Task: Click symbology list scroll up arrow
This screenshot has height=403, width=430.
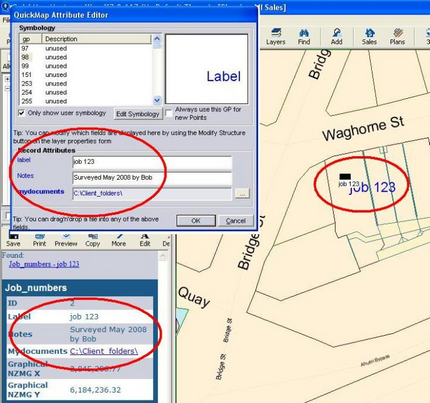Action: tap(157, 39)
